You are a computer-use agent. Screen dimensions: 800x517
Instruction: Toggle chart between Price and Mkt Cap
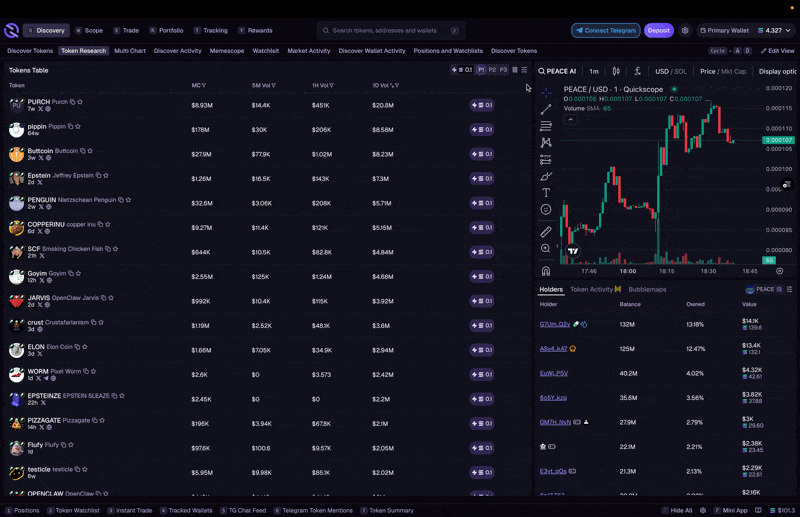(x=723, y=71)
